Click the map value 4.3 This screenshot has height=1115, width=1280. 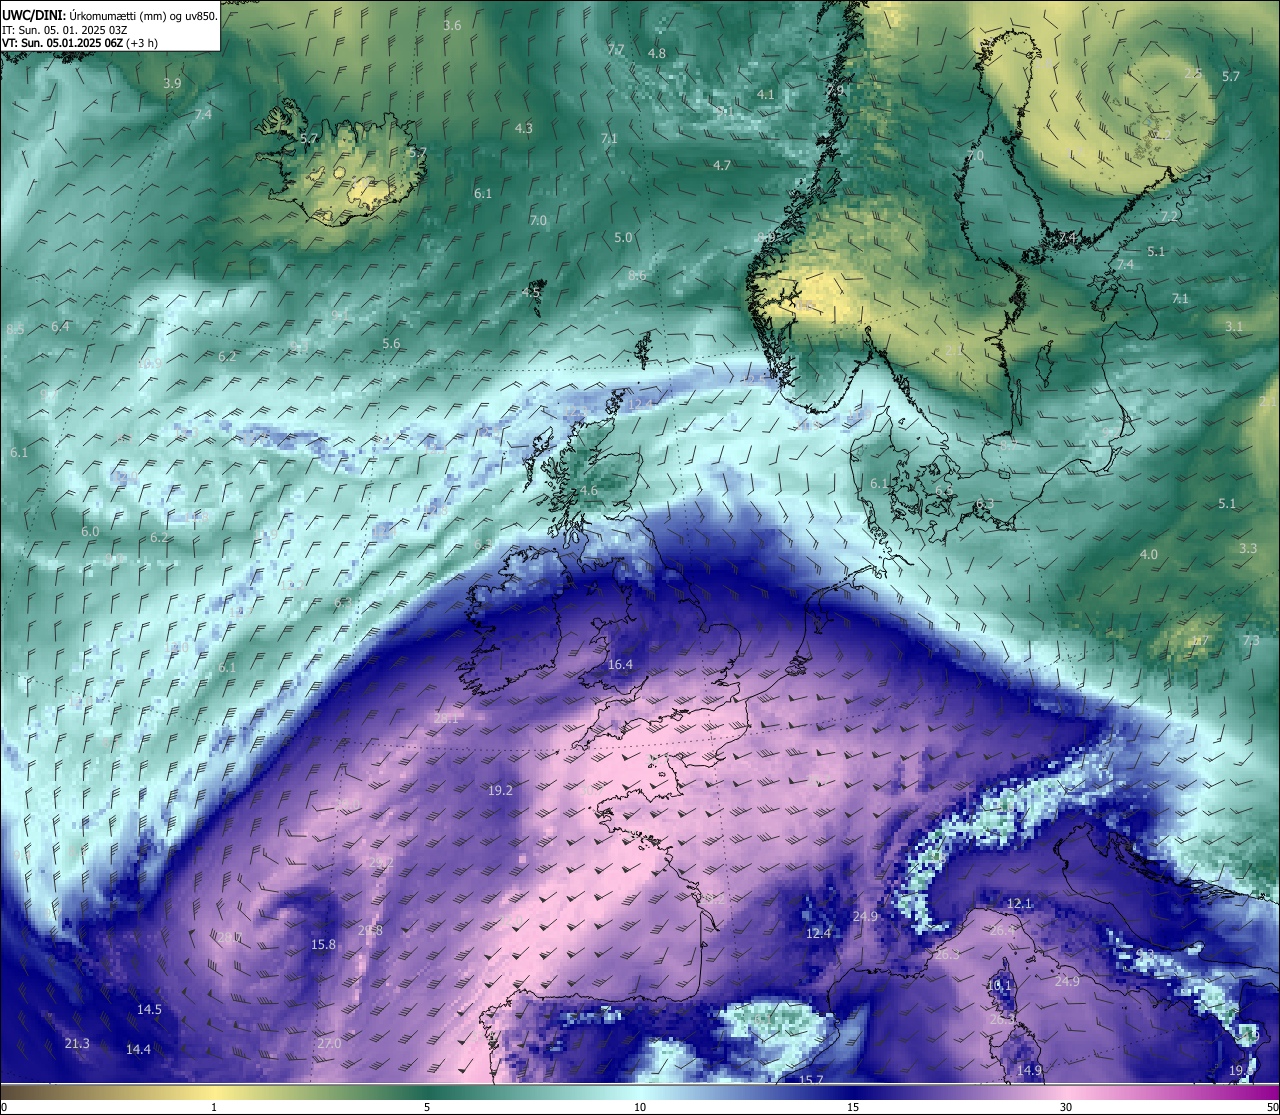point(523,129)
